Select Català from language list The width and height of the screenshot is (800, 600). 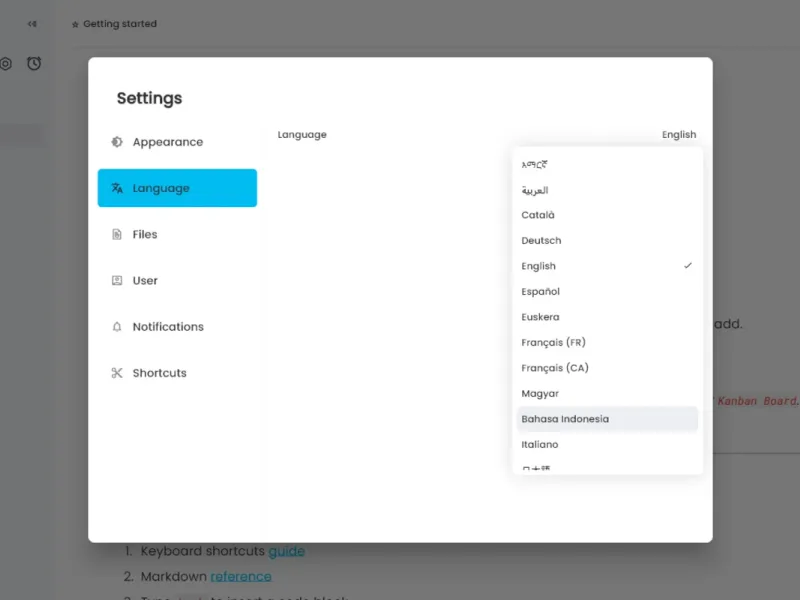(607, 215)
